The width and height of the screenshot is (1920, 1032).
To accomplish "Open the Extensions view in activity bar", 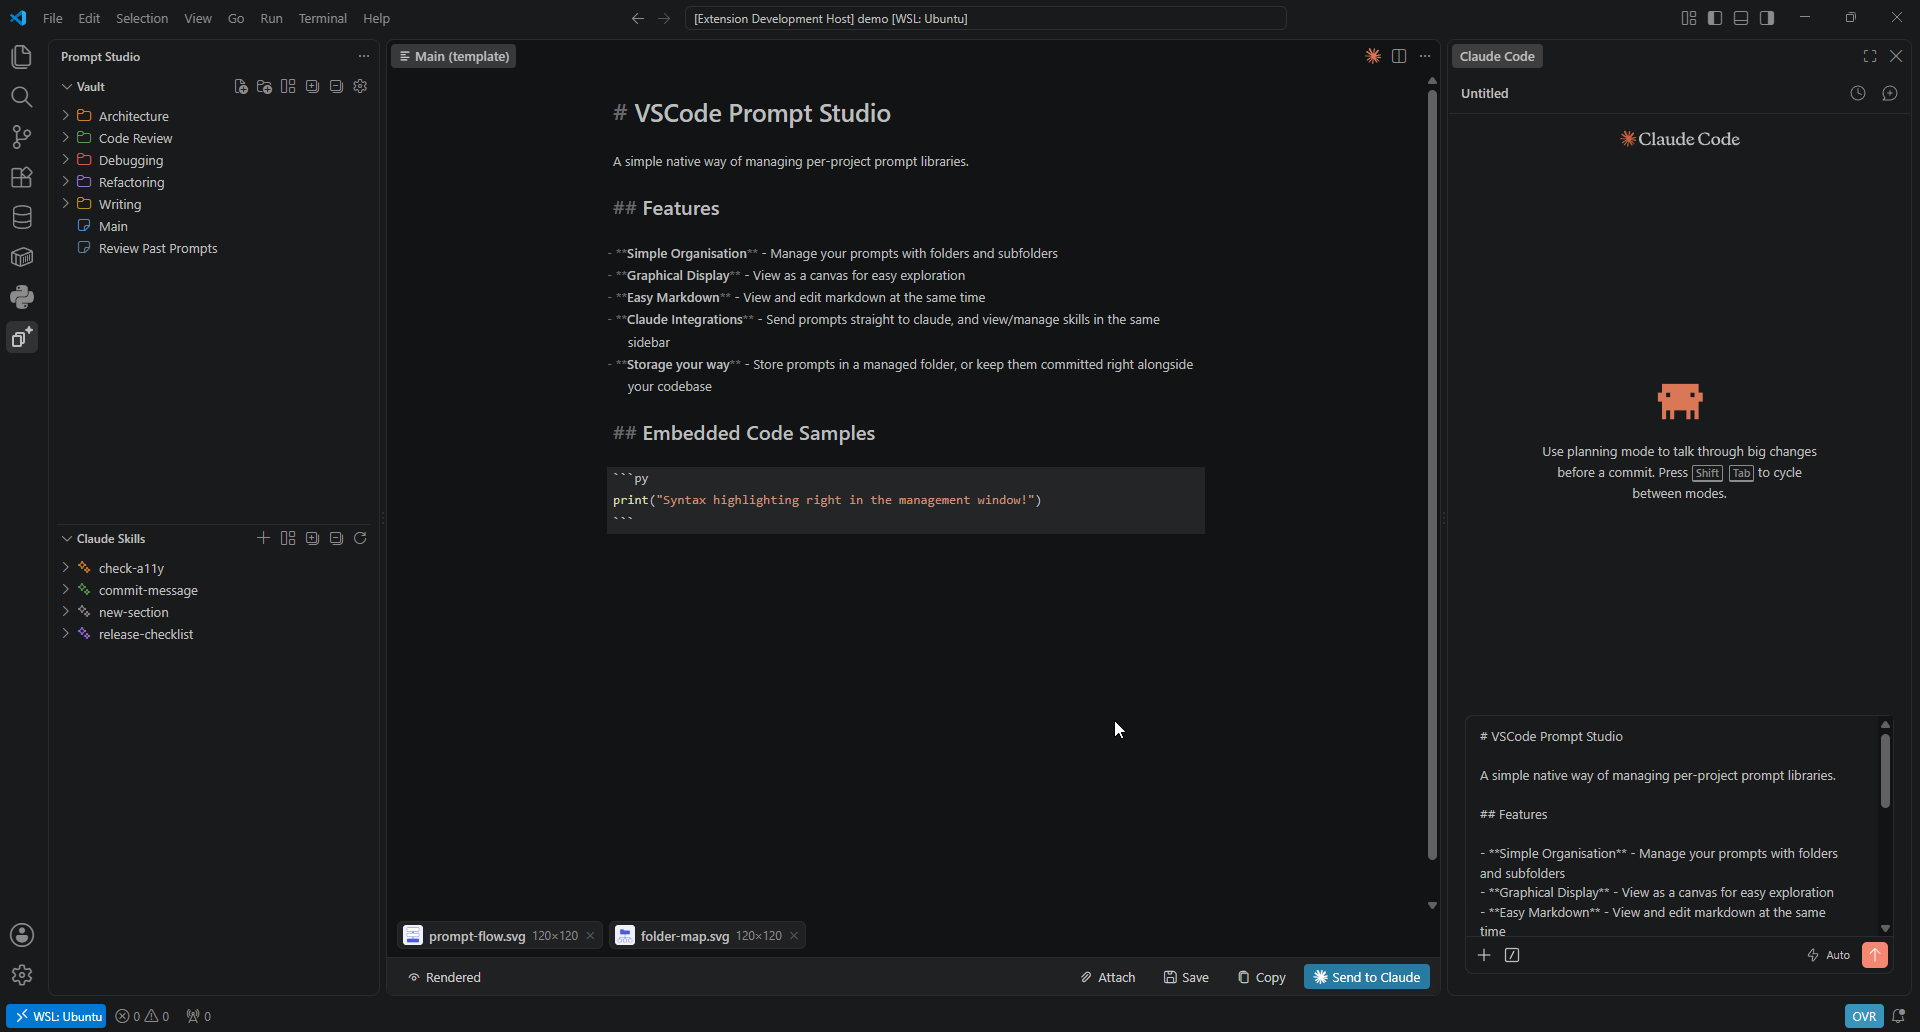I will pyautogui.click(x=22, y=177).
